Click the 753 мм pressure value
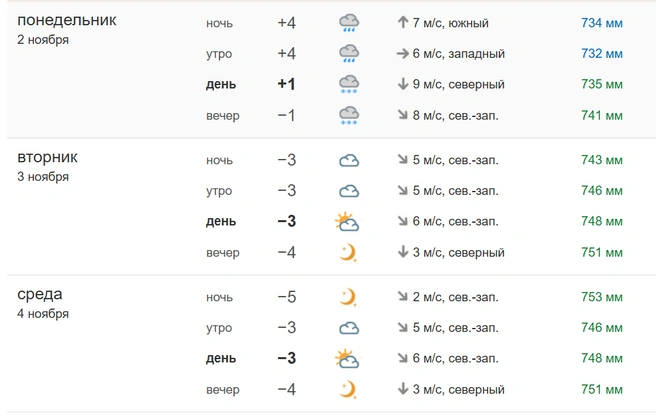Image resolution: width=656 pixels, height=417 pixels. 602,297
